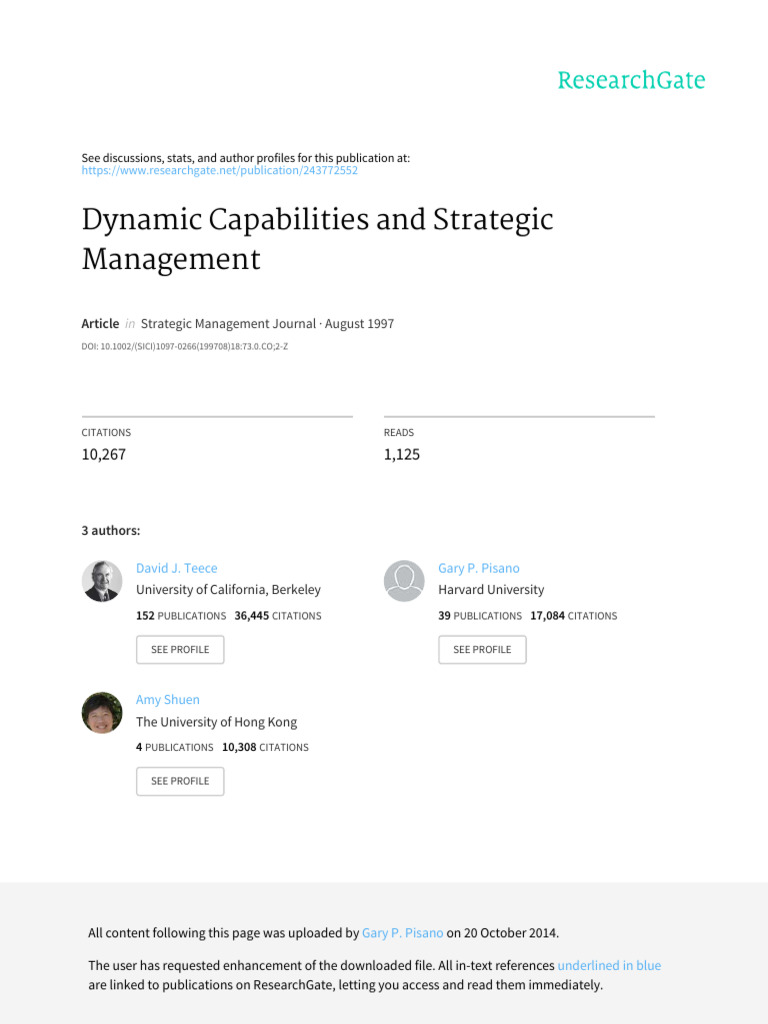Click See Profile under Gary P. Pisano
Viewport: 768px width, 1024px height.
(x=483, y=650)
